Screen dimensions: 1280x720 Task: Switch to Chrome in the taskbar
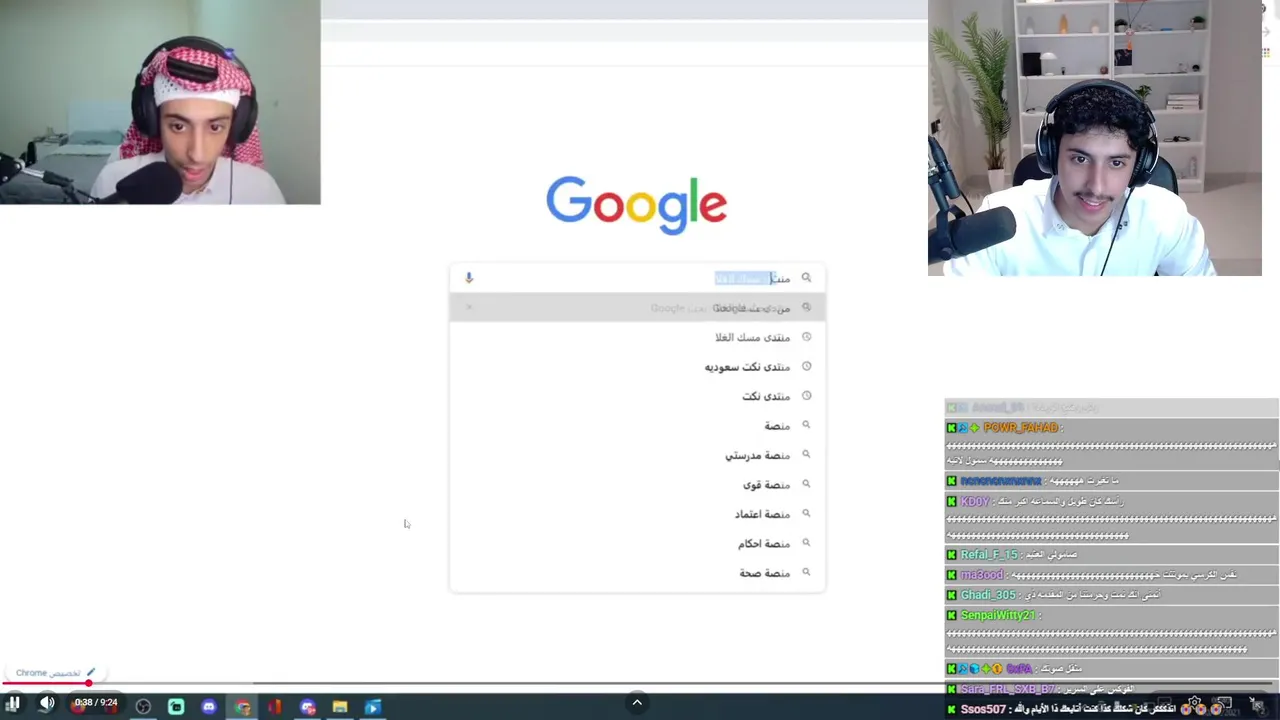click(x=242, y=707)
